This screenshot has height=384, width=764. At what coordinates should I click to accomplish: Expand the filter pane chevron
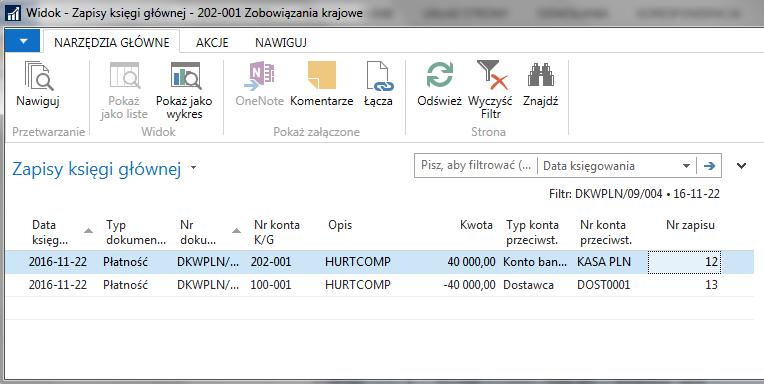tap(741, 166)
